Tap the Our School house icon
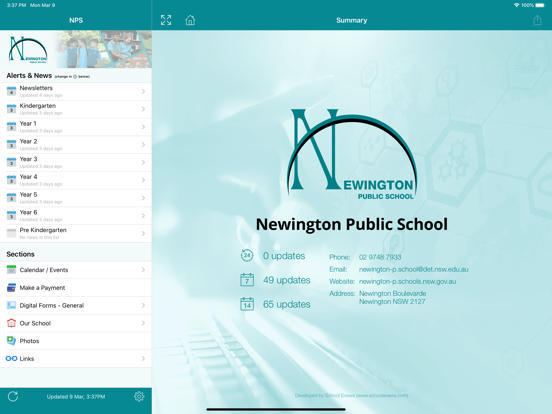 [x=11, y=323]
